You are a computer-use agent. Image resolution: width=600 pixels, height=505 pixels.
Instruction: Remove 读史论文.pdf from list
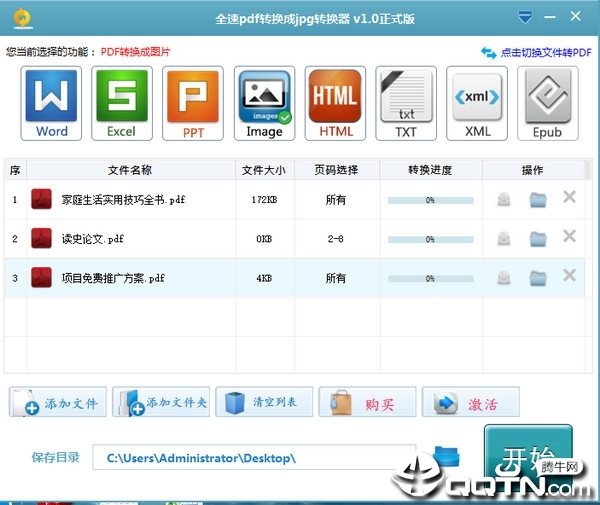(x=569, y=236)
